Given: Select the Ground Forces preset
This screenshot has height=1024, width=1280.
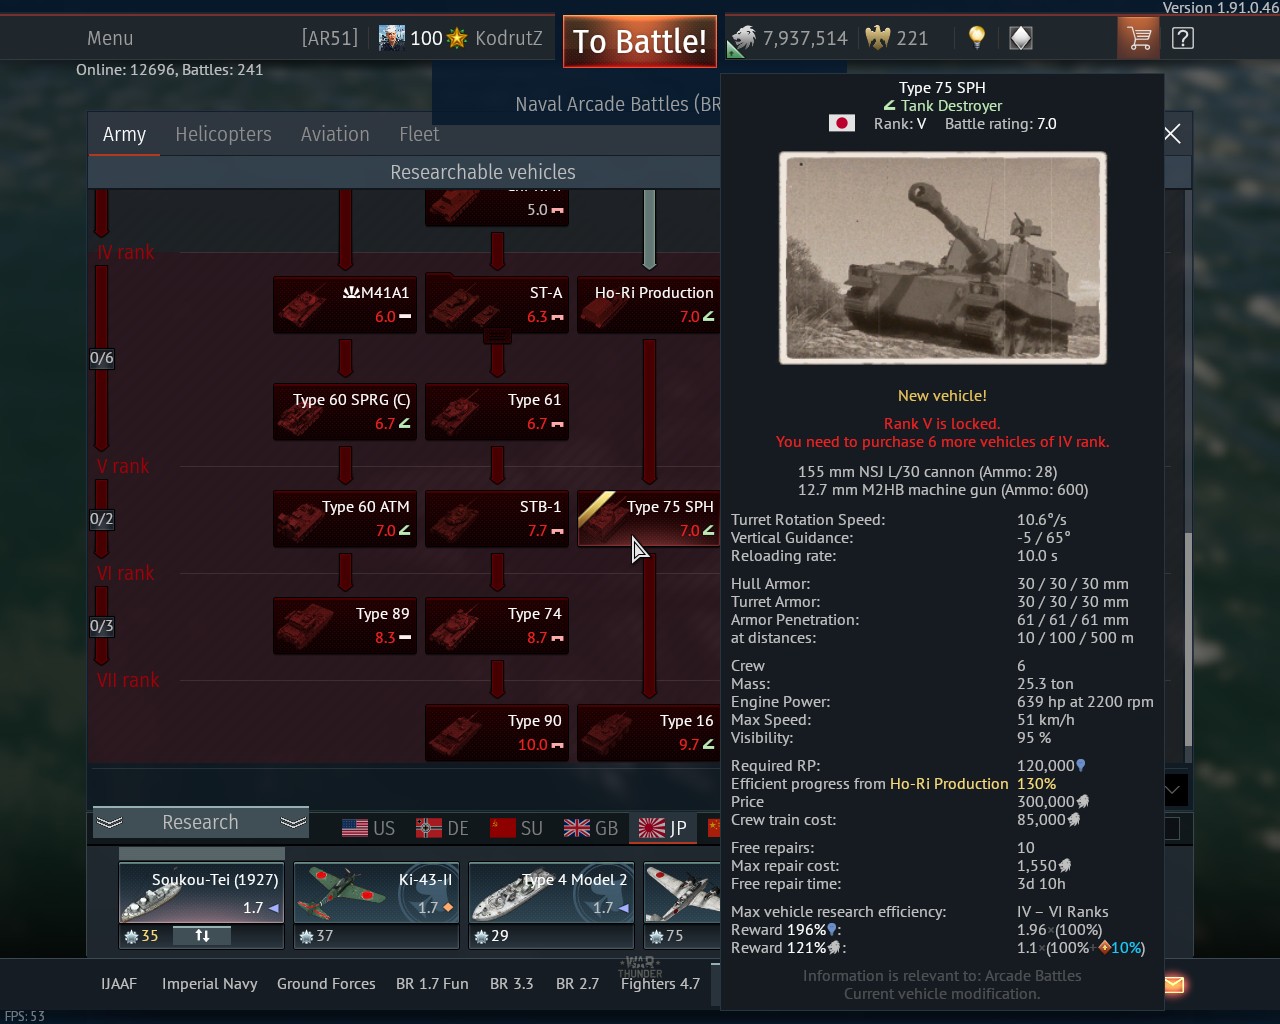Looking at the screenshot, I should pos(326,984).
